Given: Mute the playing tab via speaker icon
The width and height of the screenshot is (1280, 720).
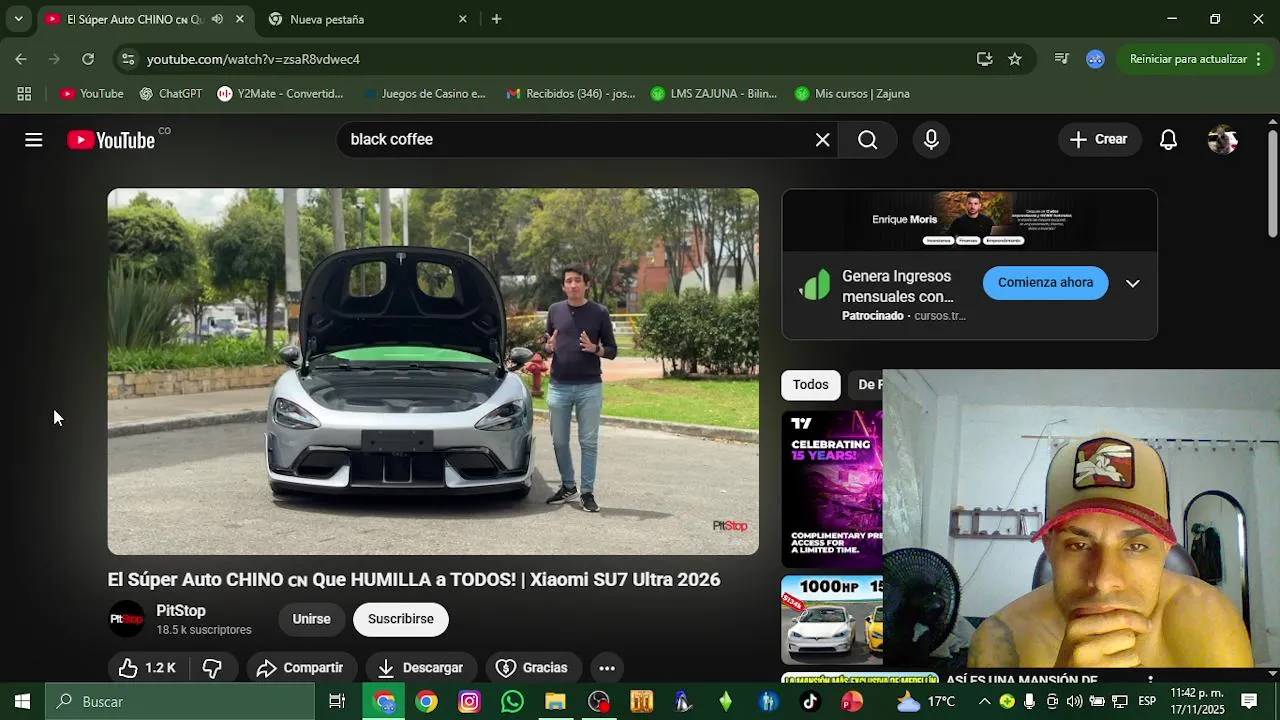Looking at the screenshot, I should [217, 19].
